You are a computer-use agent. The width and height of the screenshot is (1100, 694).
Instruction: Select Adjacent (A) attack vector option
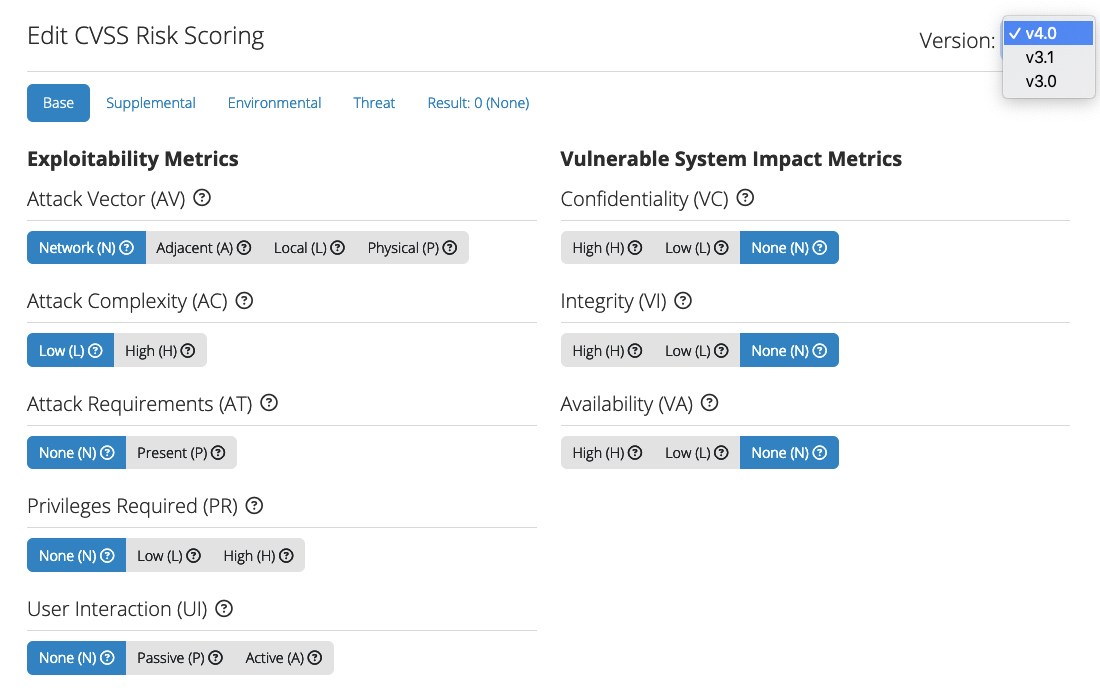coord(203,248)
